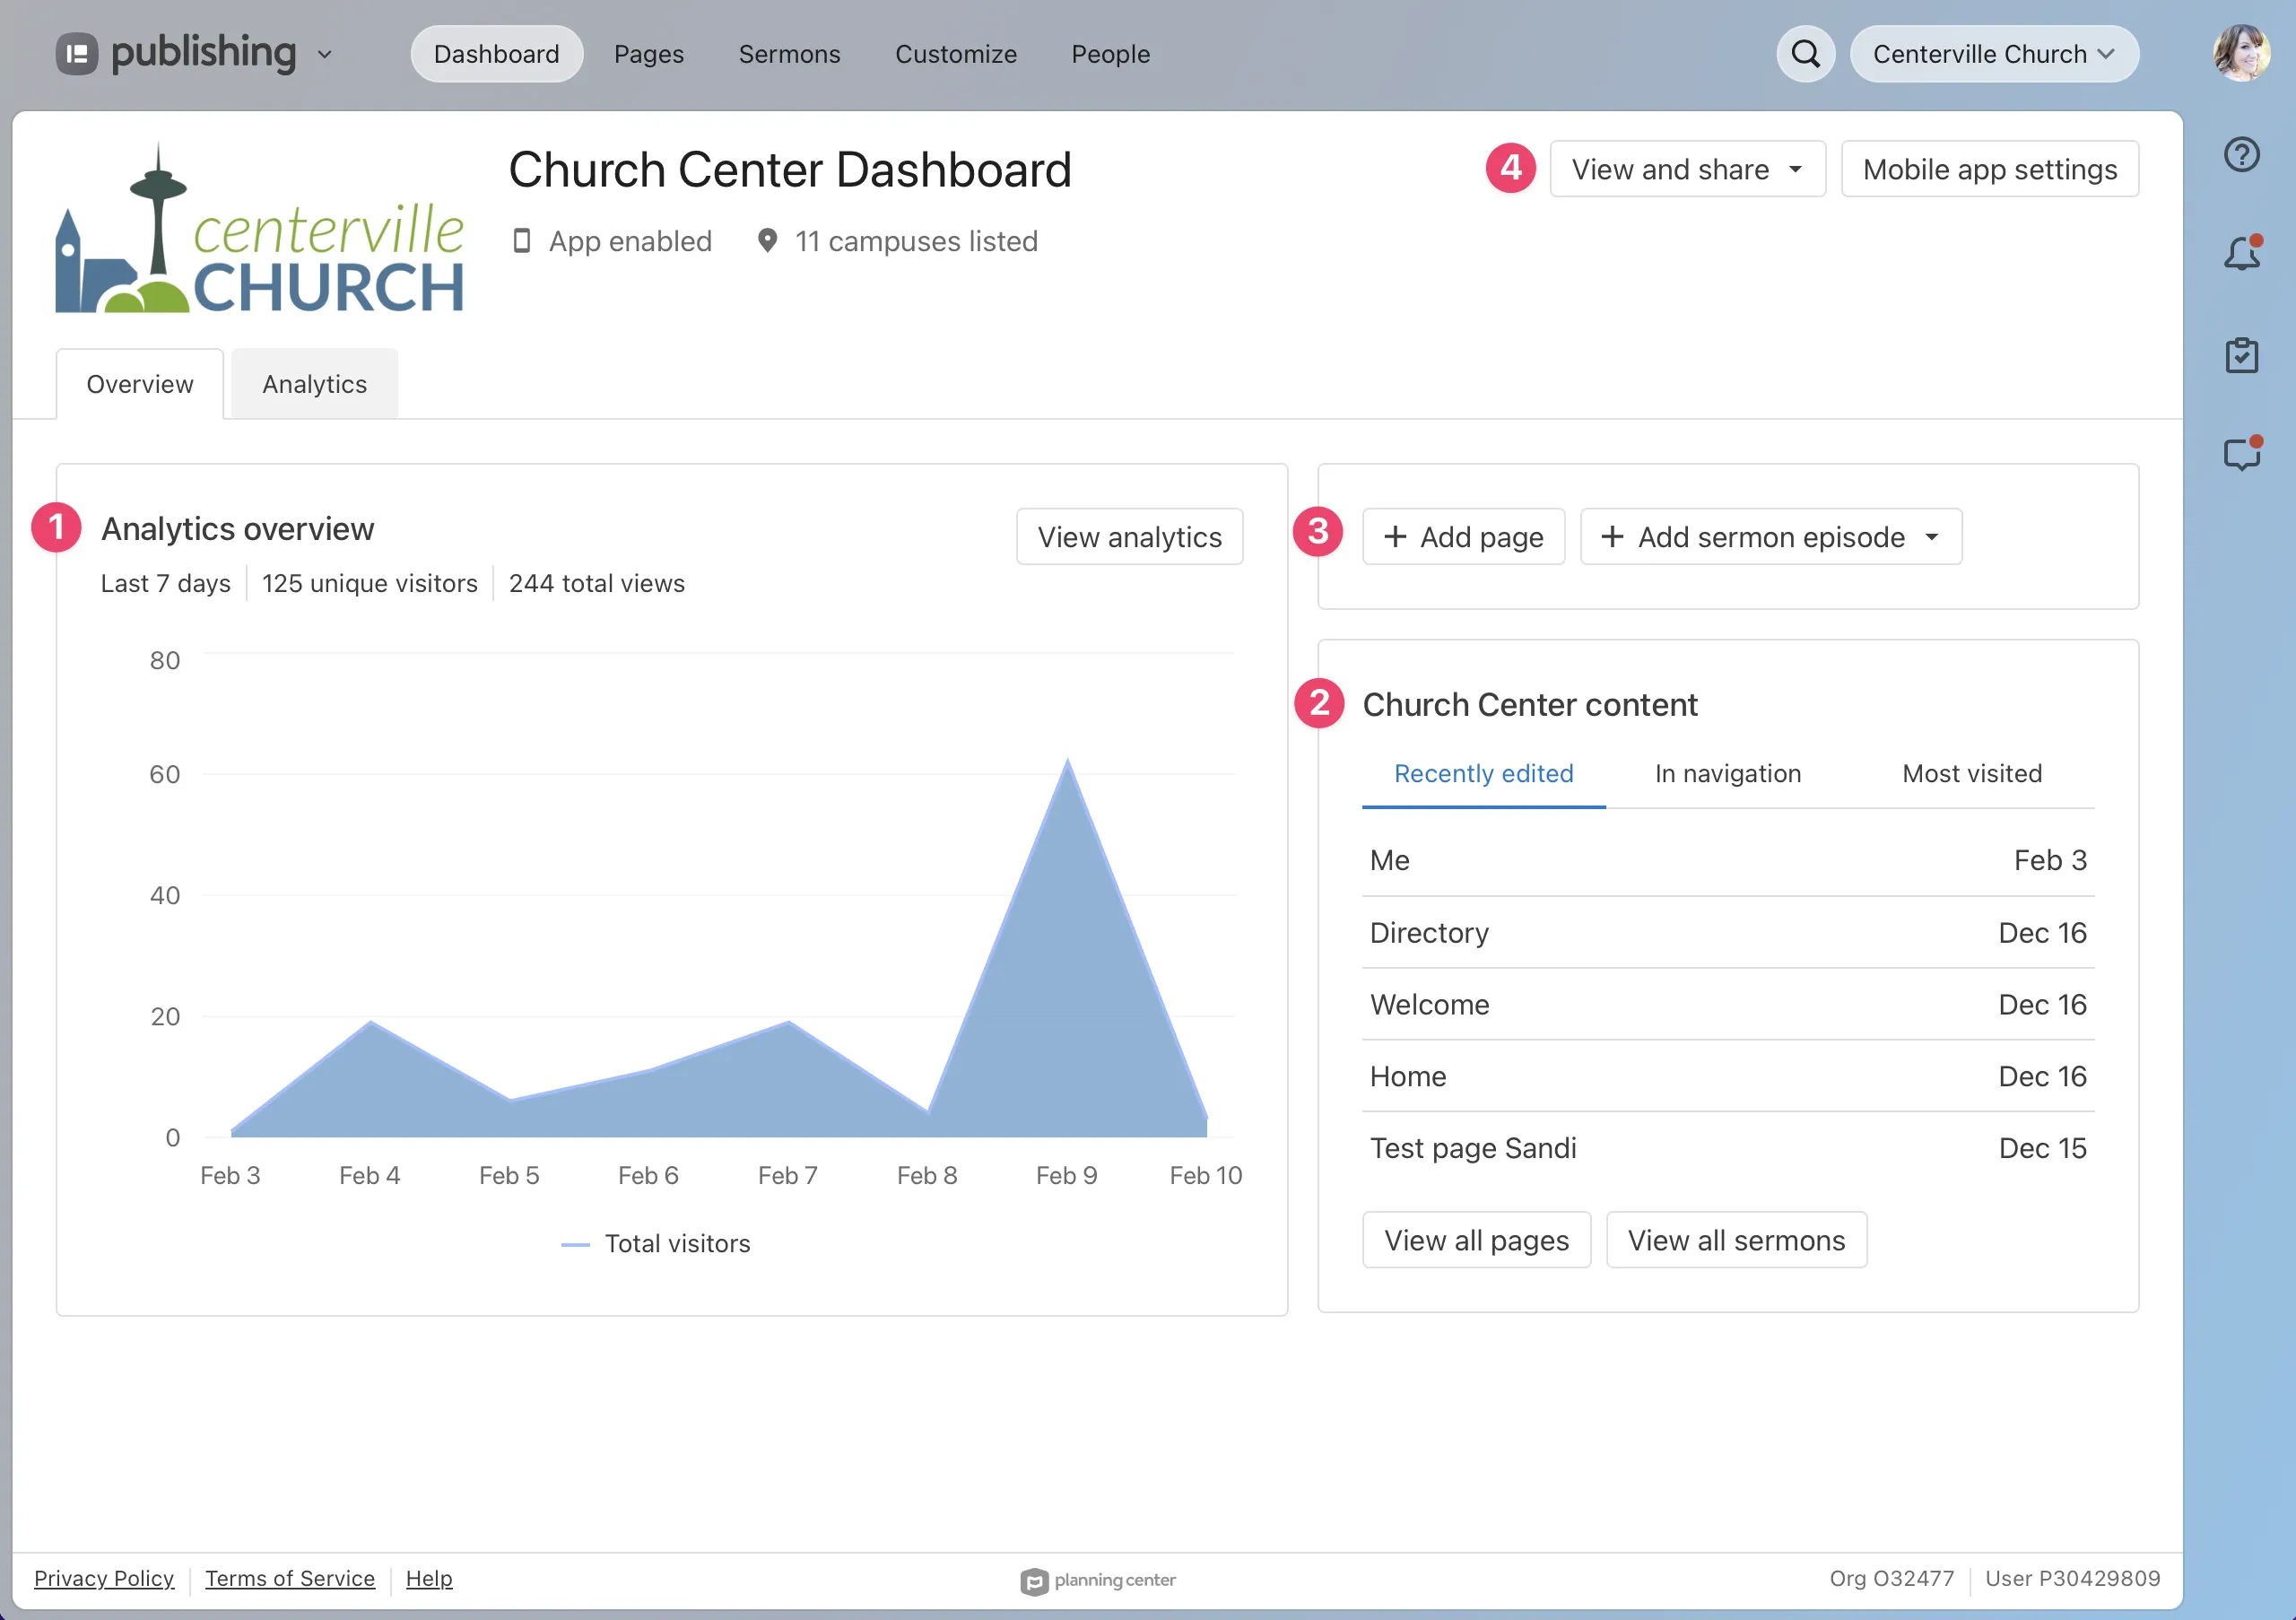Click the campuses location pin icon
This screenshot has height=1620, width=2296.
click(767, 241)
